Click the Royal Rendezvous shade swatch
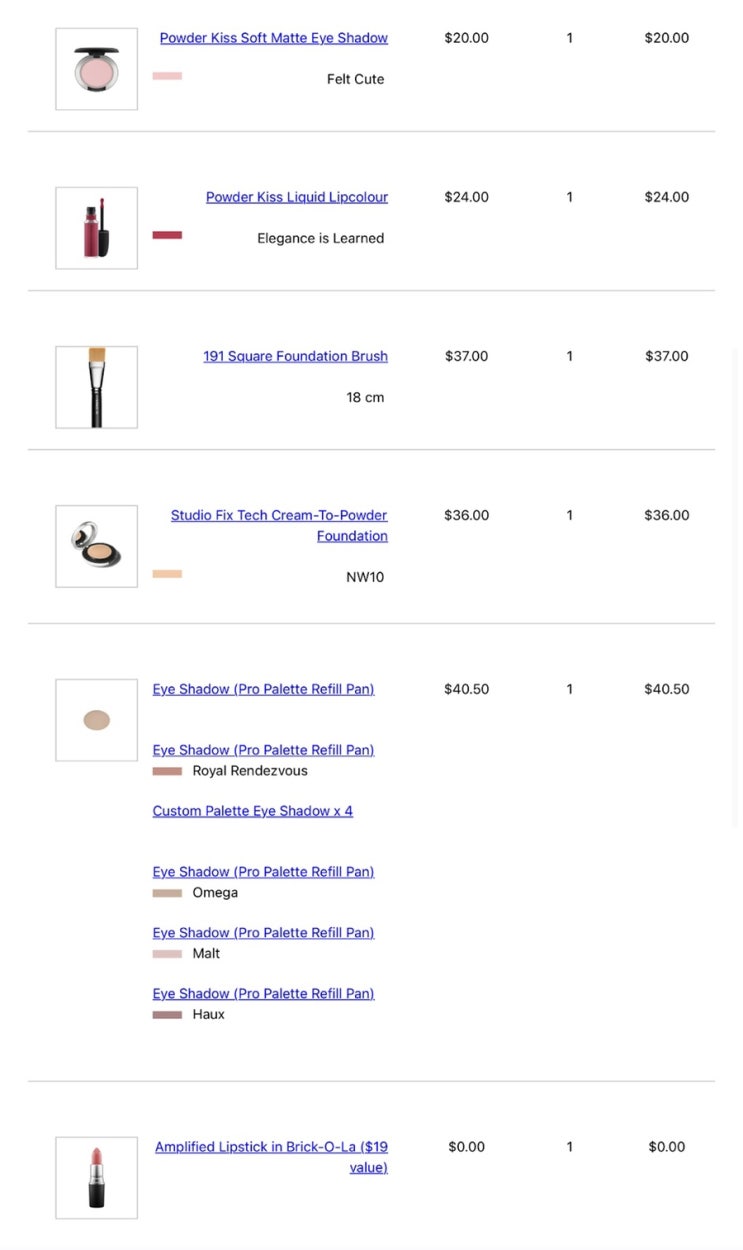This screenshot has height=1250, width=743. [x=167, y=772]
